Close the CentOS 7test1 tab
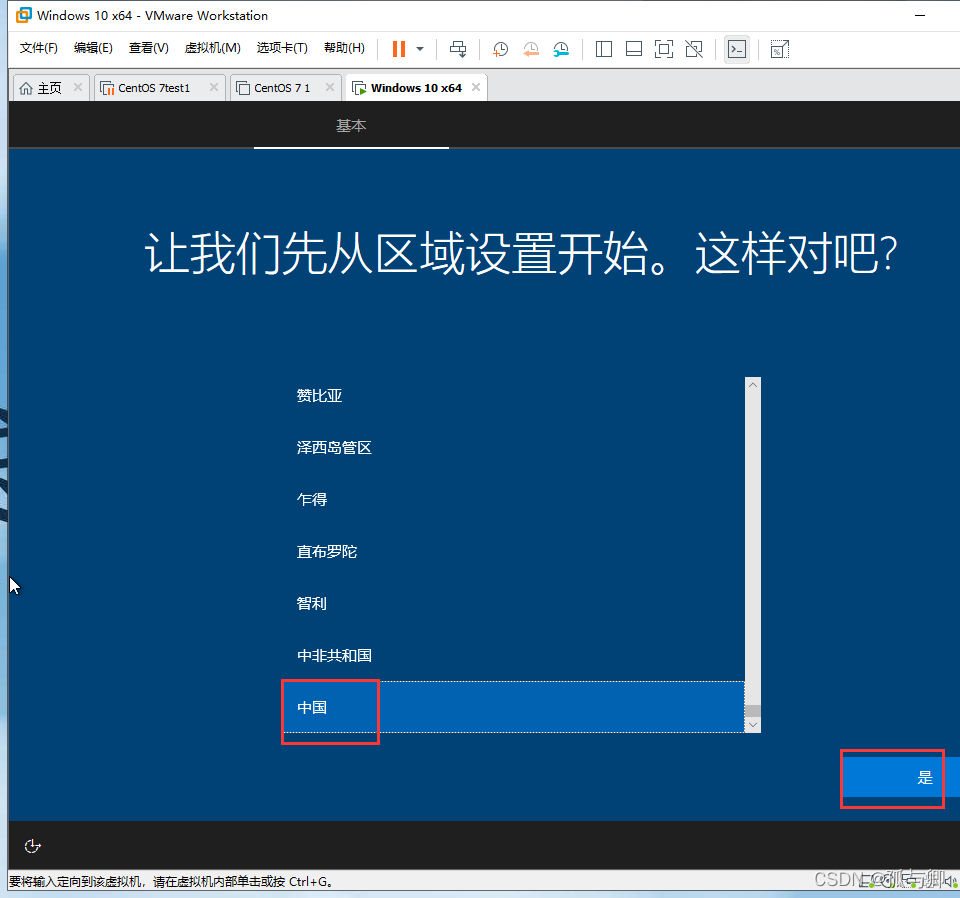This screenshot has width=960, height=898. click(214, 87)
